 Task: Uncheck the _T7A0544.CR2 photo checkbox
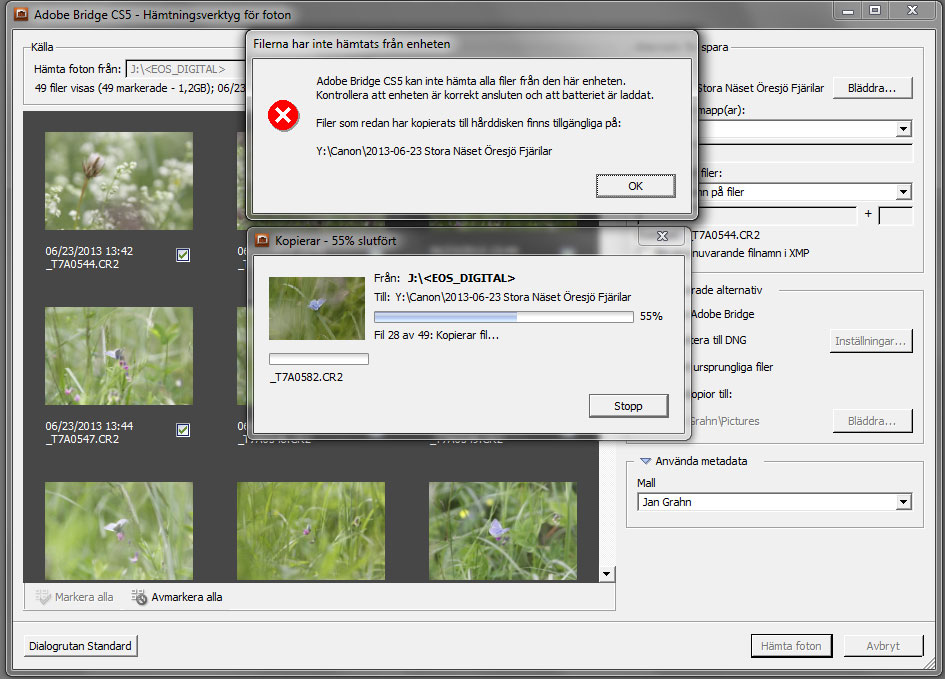coord(183,255)
